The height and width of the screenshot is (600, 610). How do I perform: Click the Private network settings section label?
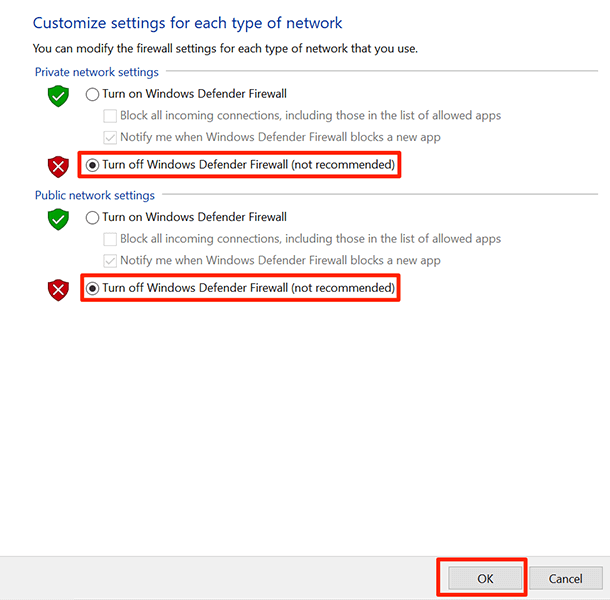tap(96, 72)
